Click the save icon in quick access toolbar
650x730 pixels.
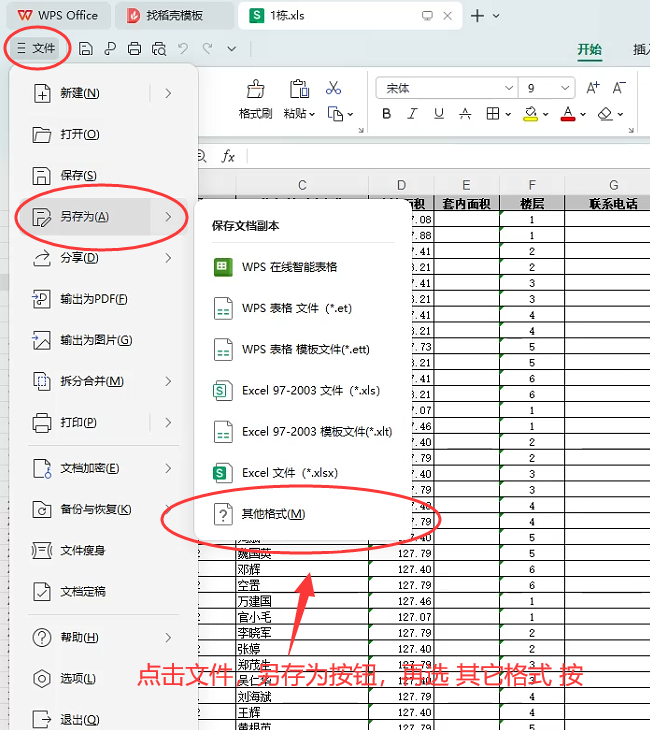(x=86, y=48)
